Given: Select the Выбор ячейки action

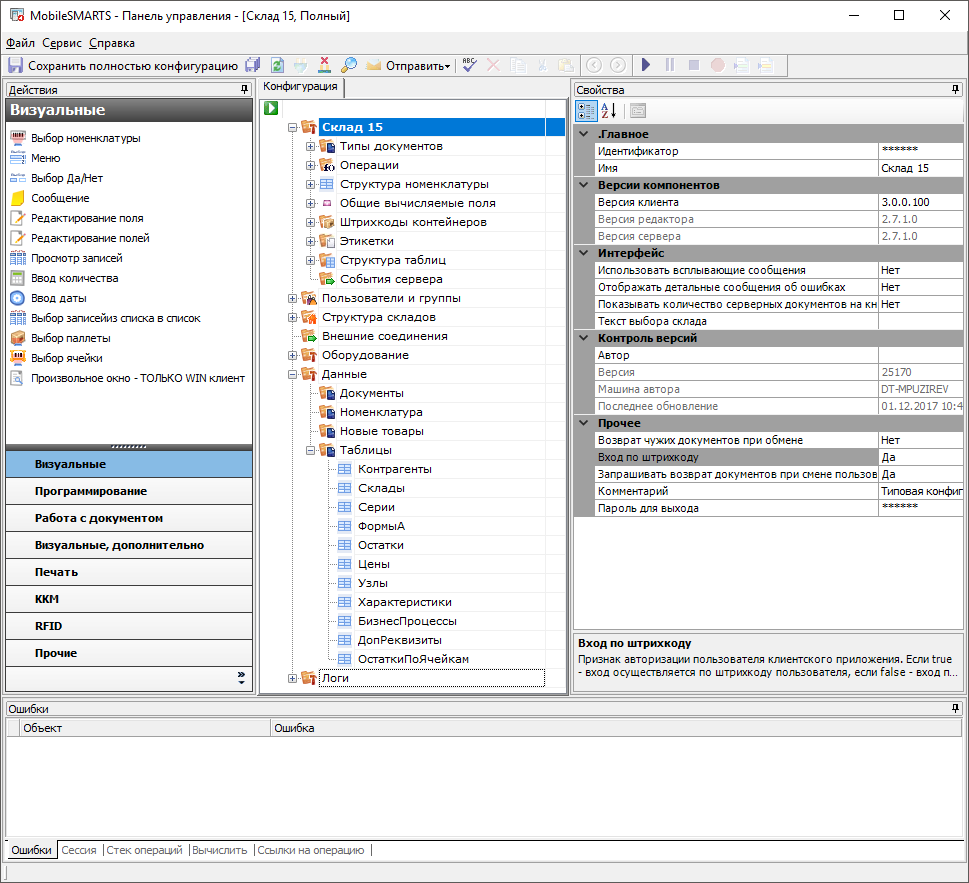Looking at the screenshot, I should 67,358.
